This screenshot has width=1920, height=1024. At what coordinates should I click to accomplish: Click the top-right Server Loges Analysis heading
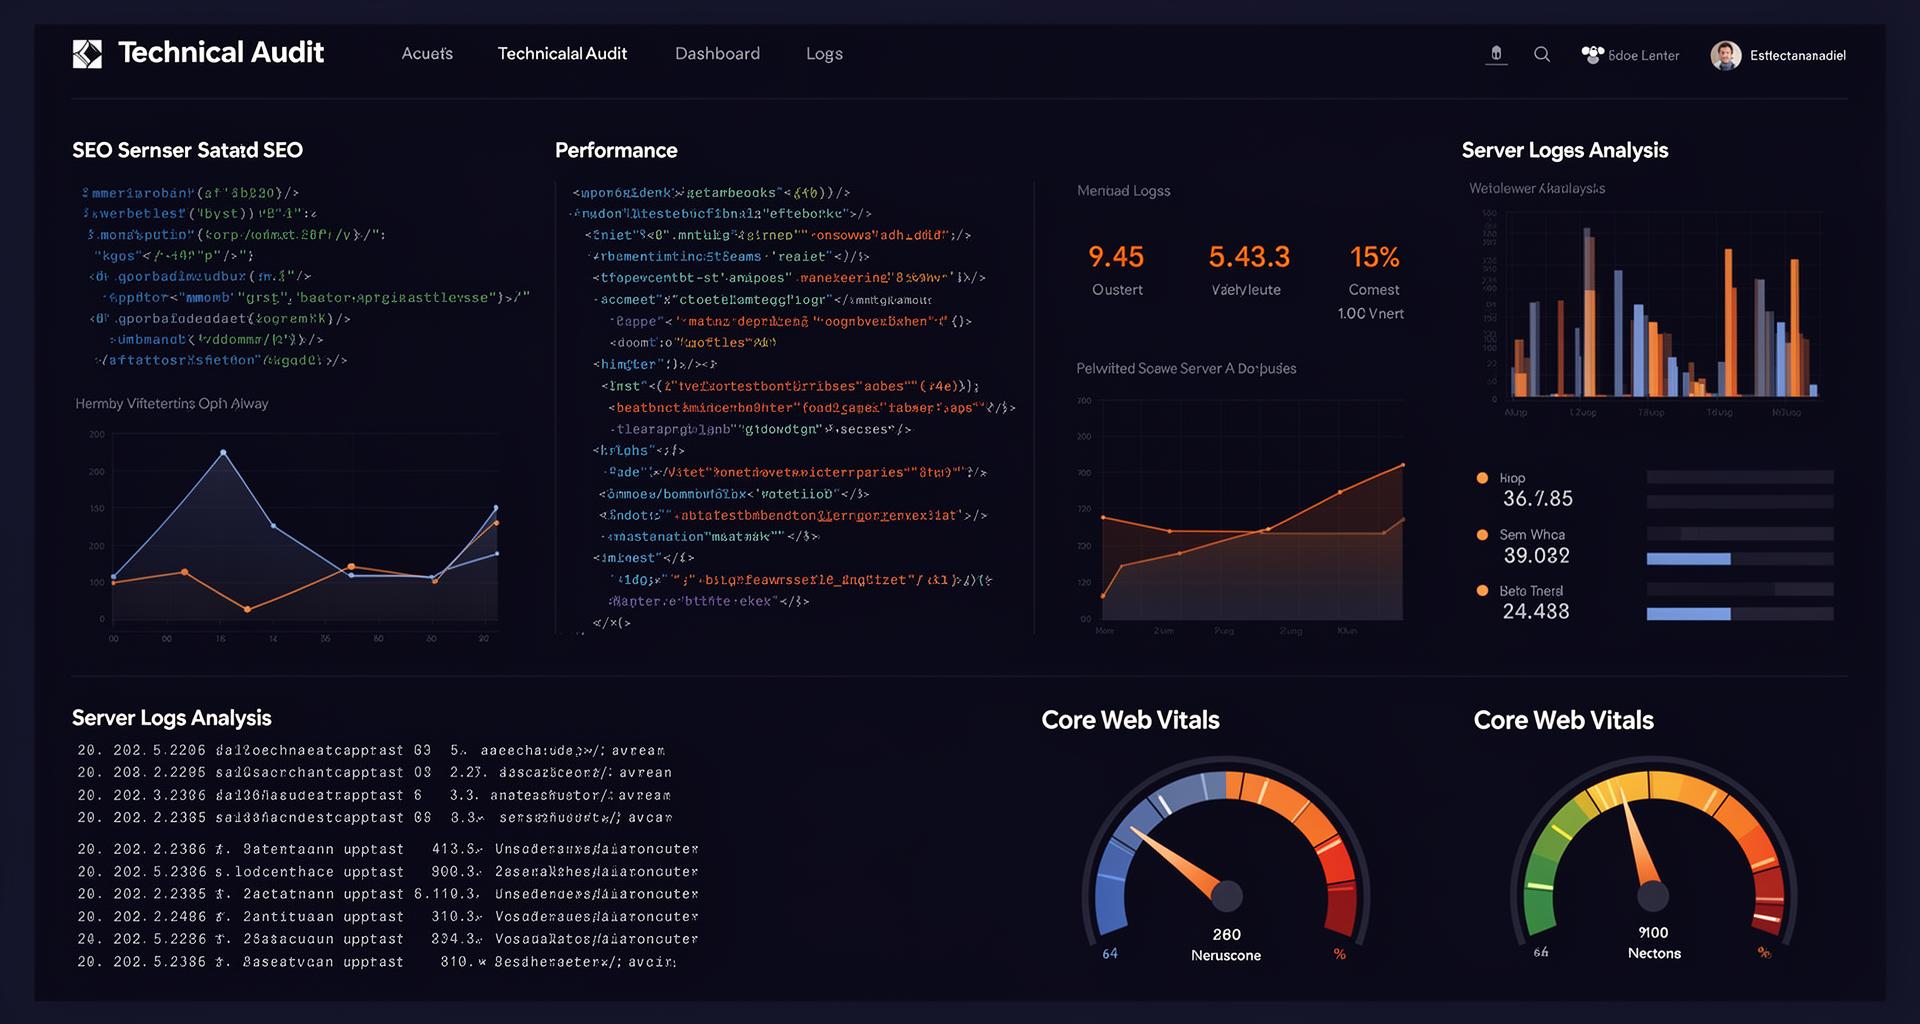pos(1564,151)
